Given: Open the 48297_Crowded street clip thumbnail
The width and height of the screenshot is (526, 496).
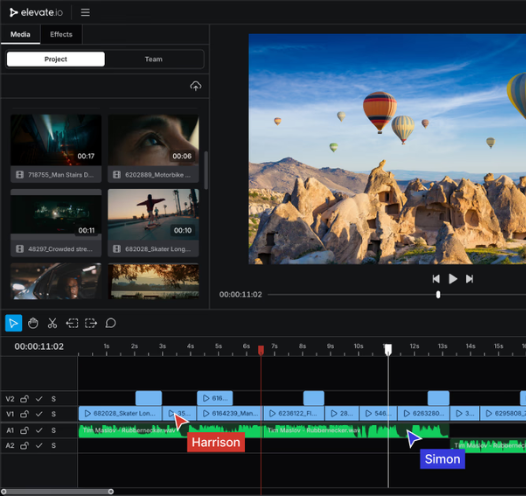Looking at the screenshot, I should [56, 215].
